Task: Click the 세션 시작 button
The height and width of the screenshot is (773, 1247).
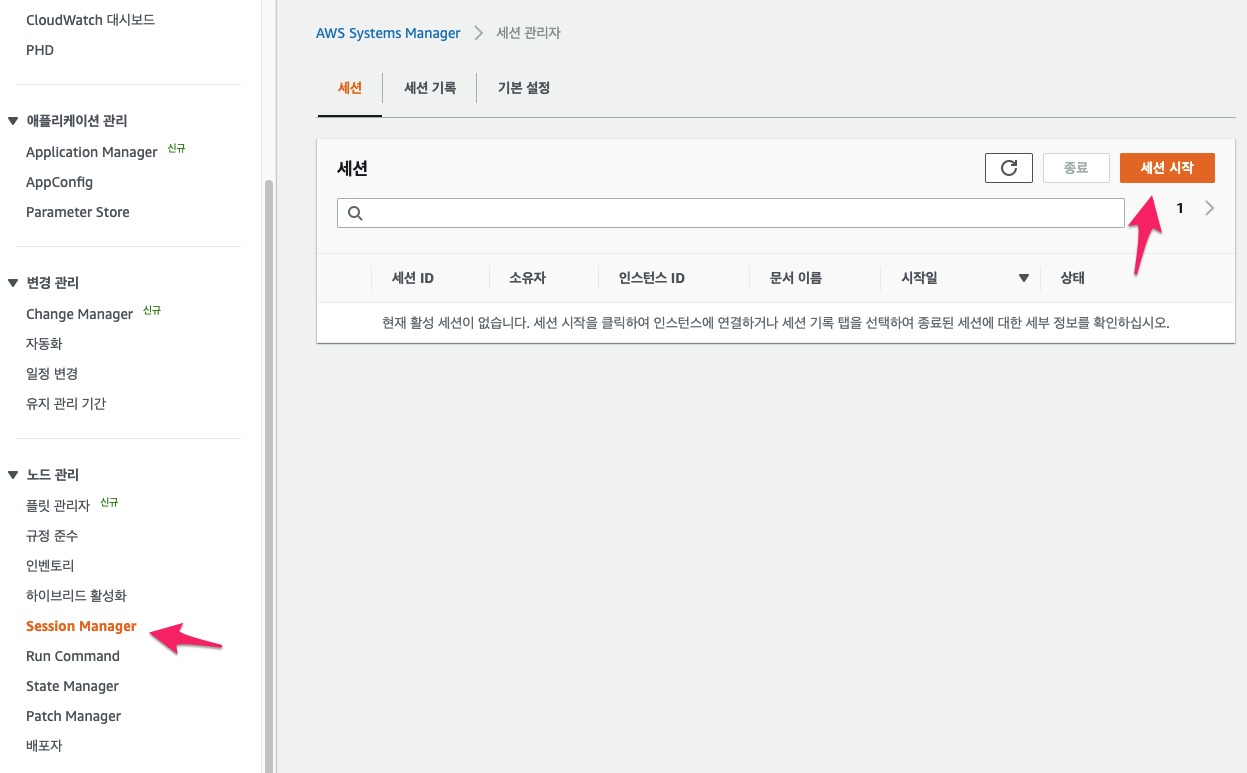Action: click(1167, 168)
